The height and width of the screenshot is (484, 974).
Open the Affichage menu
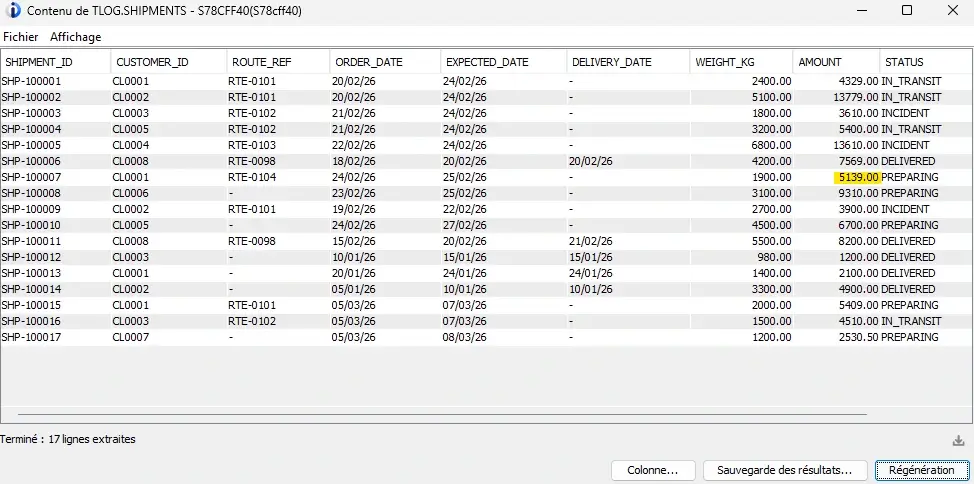point(75,37)
